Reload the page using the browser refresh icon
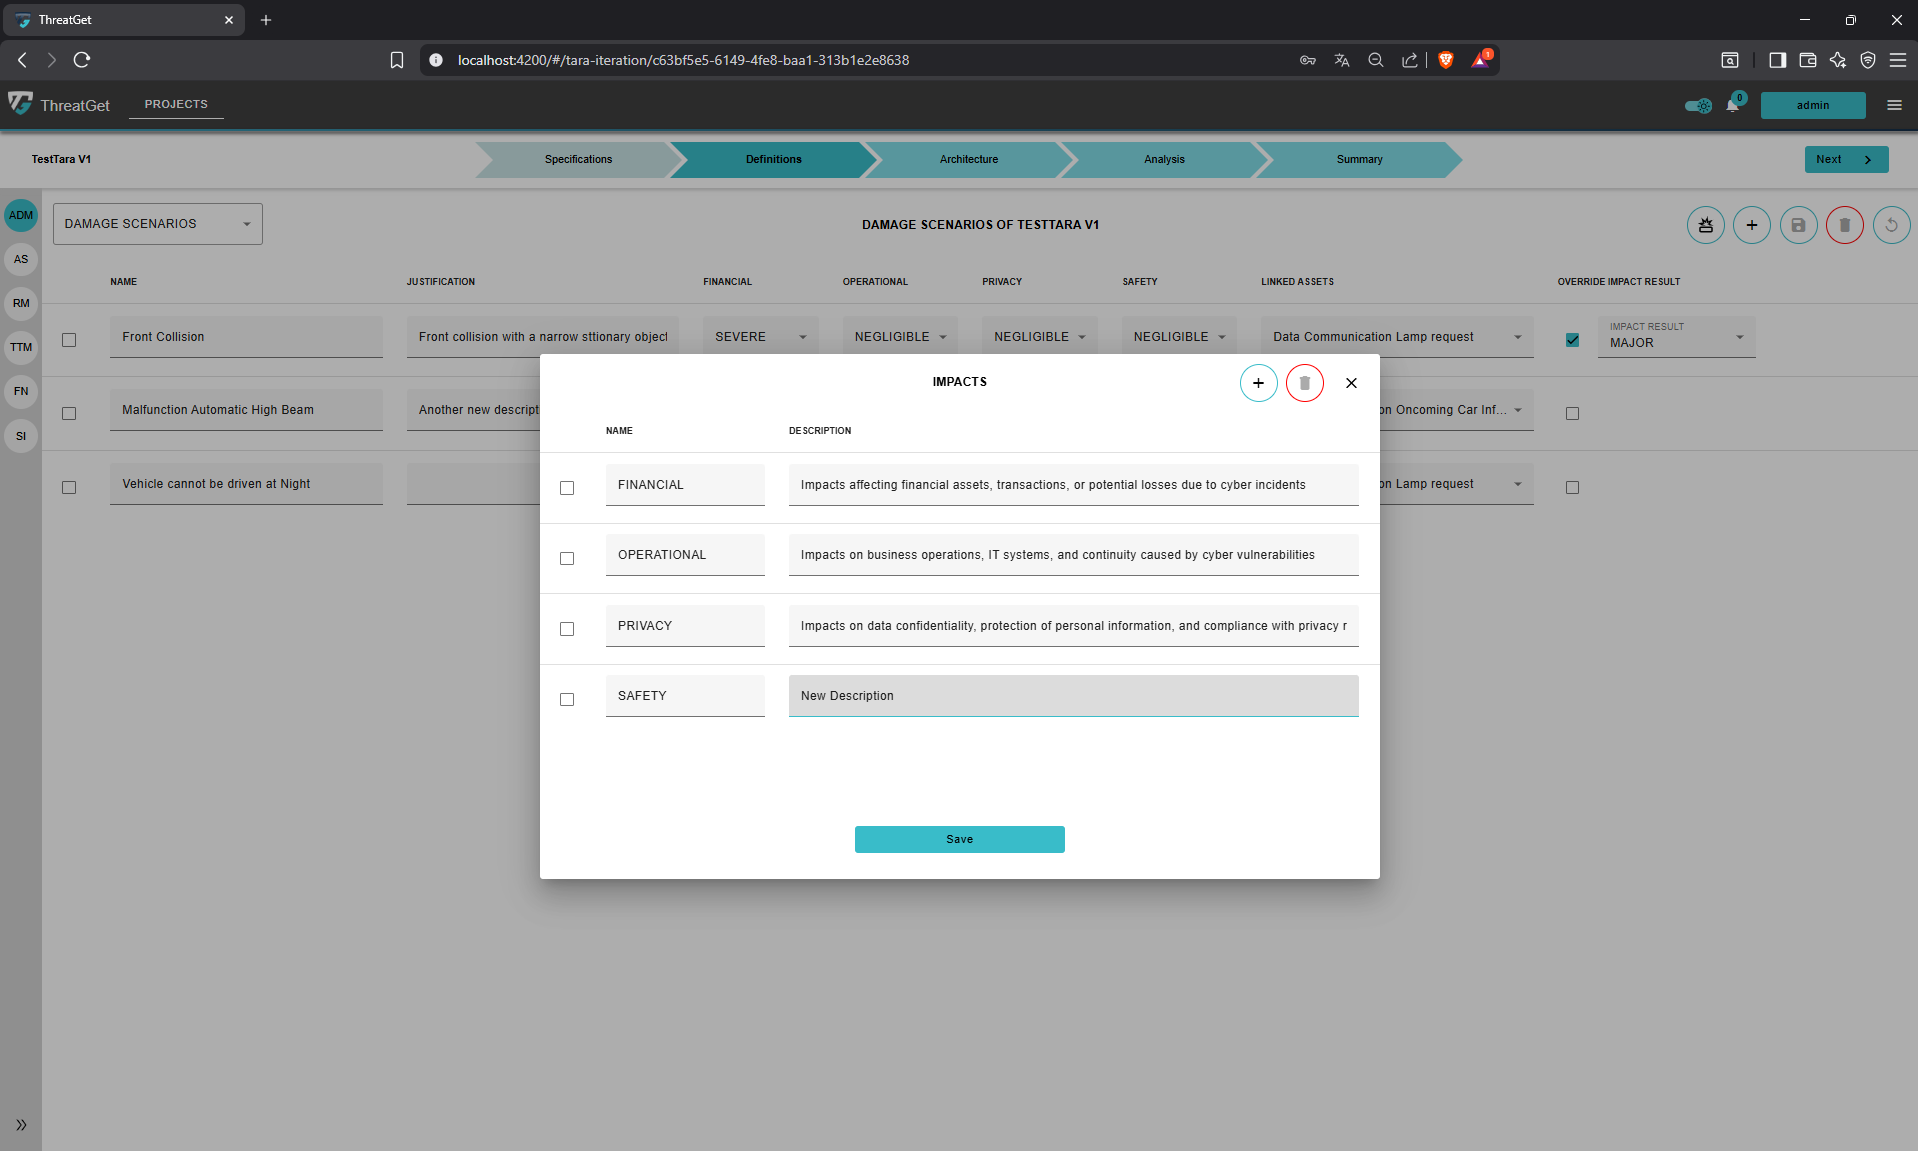The width and height of the screenshot is (1918, 1151). (82, 60)
